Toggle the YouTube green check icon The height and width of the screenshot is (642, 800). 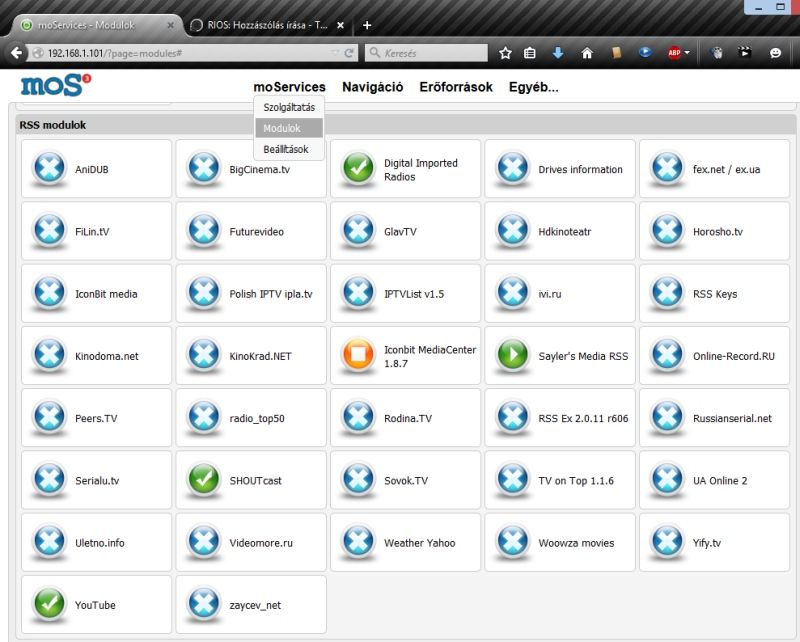(x=49, y=603)
